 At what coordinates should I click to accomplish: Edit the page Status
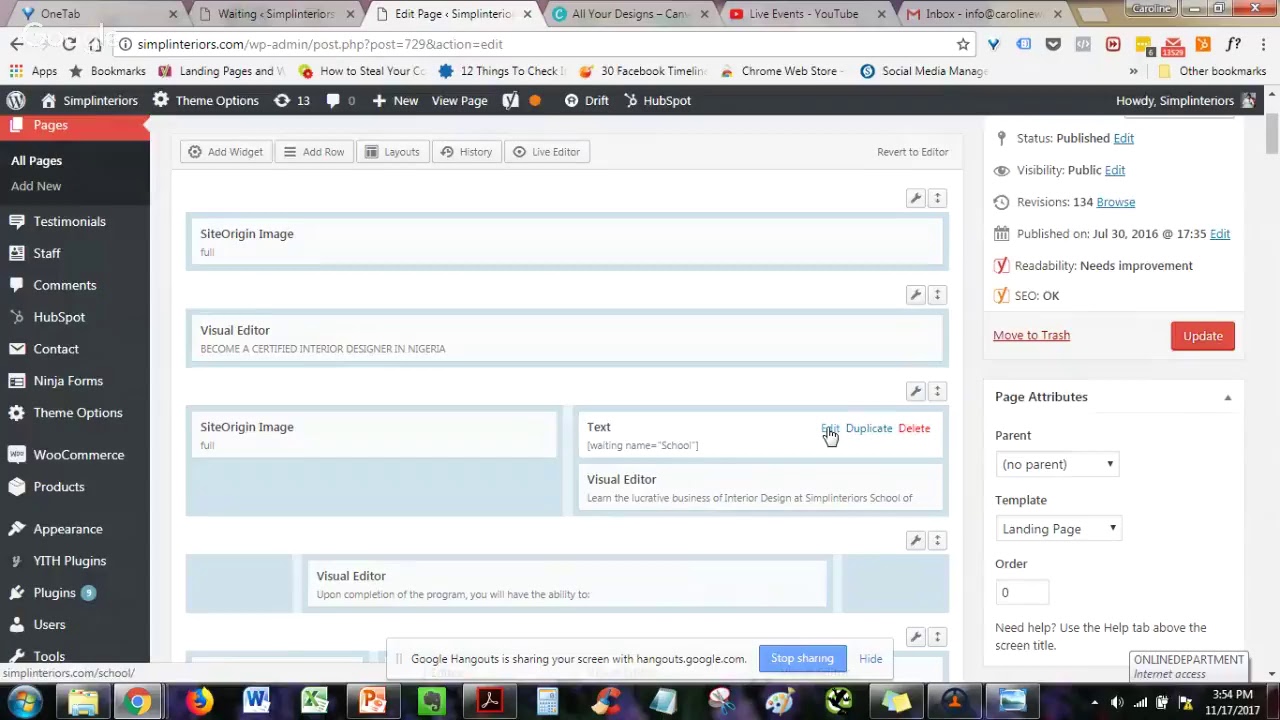coord(1123,138)
